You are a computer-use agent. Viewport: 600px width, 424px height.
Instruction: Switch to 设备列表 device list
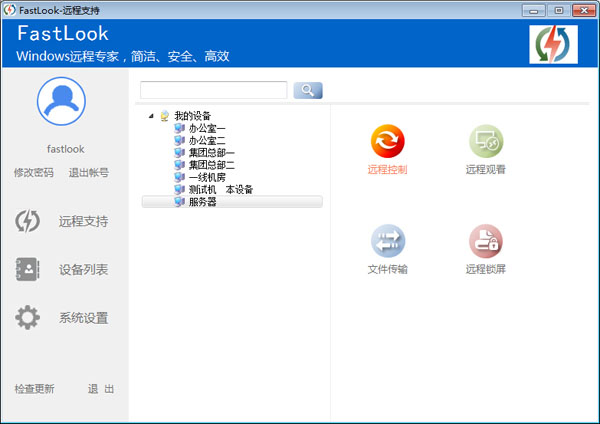coord(83,270)
